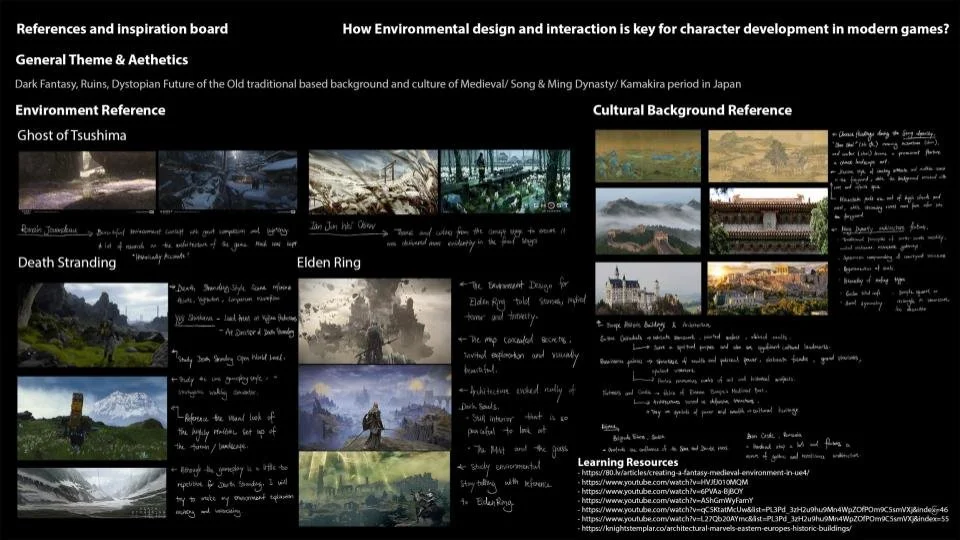960x540 pixels.
Task: Select the blue-green Chinese landscape scroll painting
Action: [648, 156]
